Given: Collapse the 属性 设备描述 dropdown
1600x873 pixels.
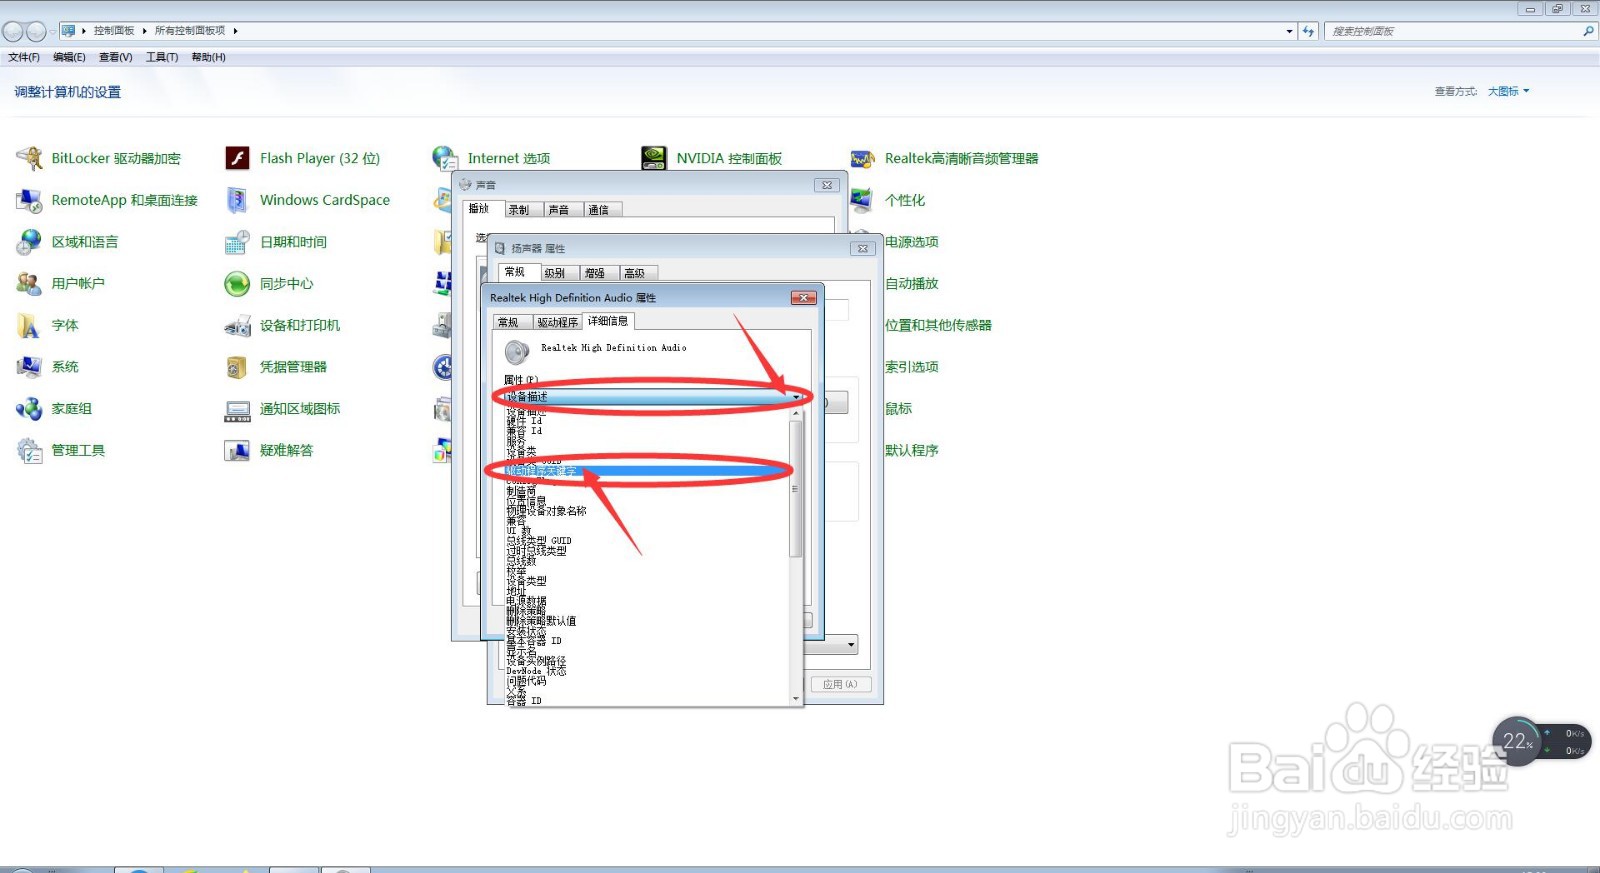Looking at the screenshot, I should (x=797, y=397).
